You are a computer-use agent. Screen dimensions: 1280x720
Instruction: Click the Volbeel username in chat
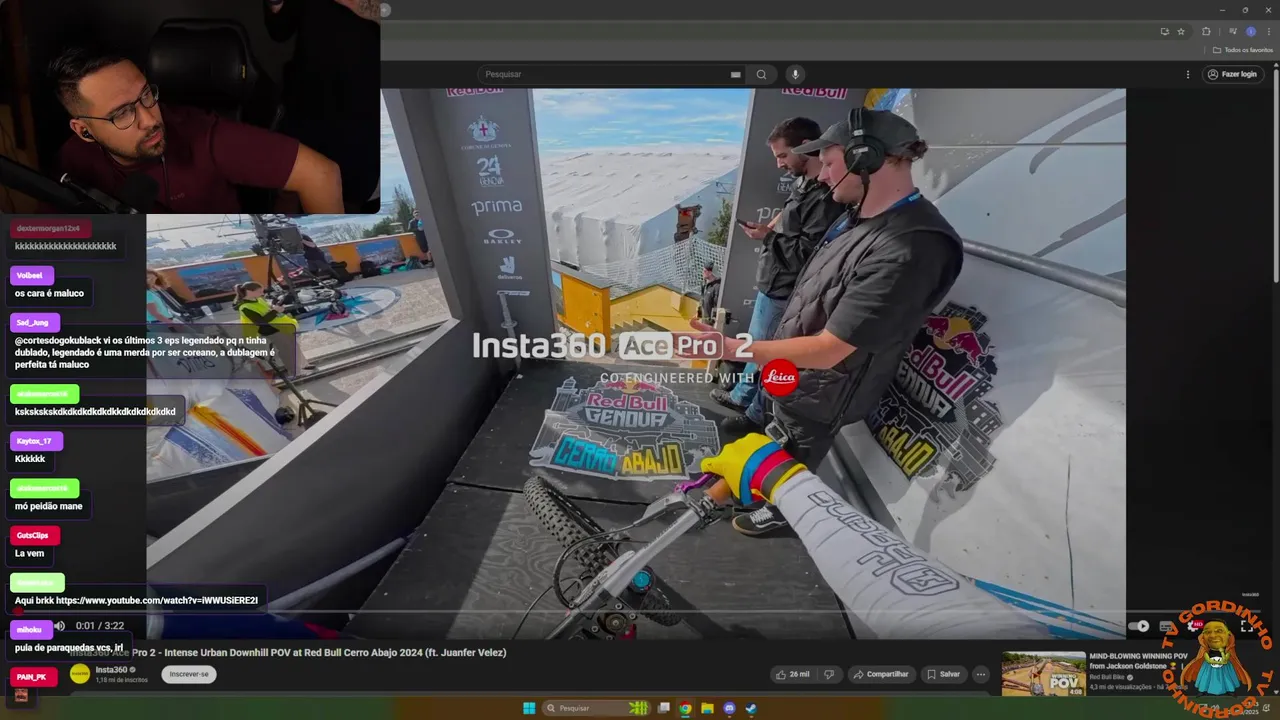[x=31, y=275]
